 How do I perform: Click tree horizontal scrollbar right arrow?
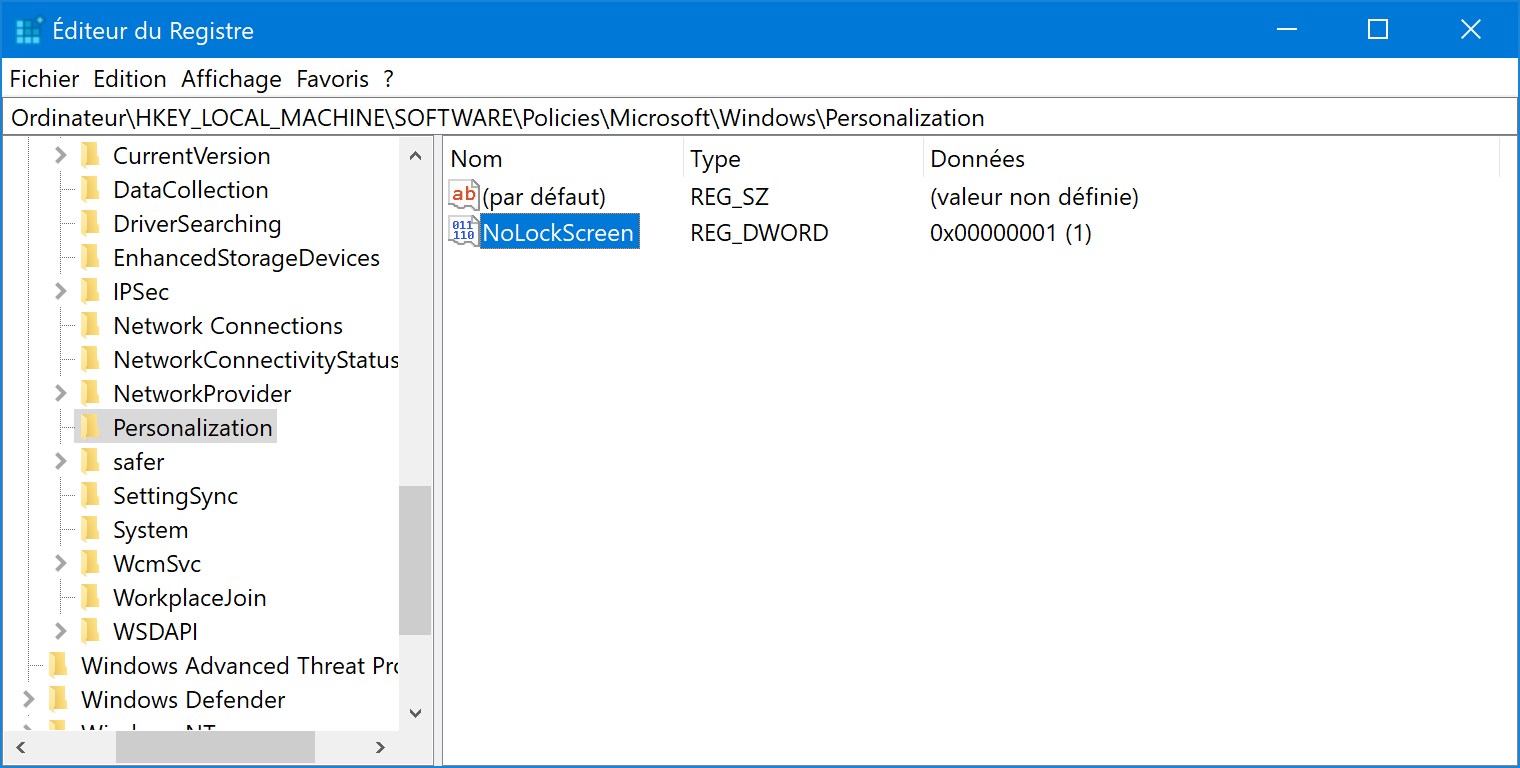pos(380,746)
